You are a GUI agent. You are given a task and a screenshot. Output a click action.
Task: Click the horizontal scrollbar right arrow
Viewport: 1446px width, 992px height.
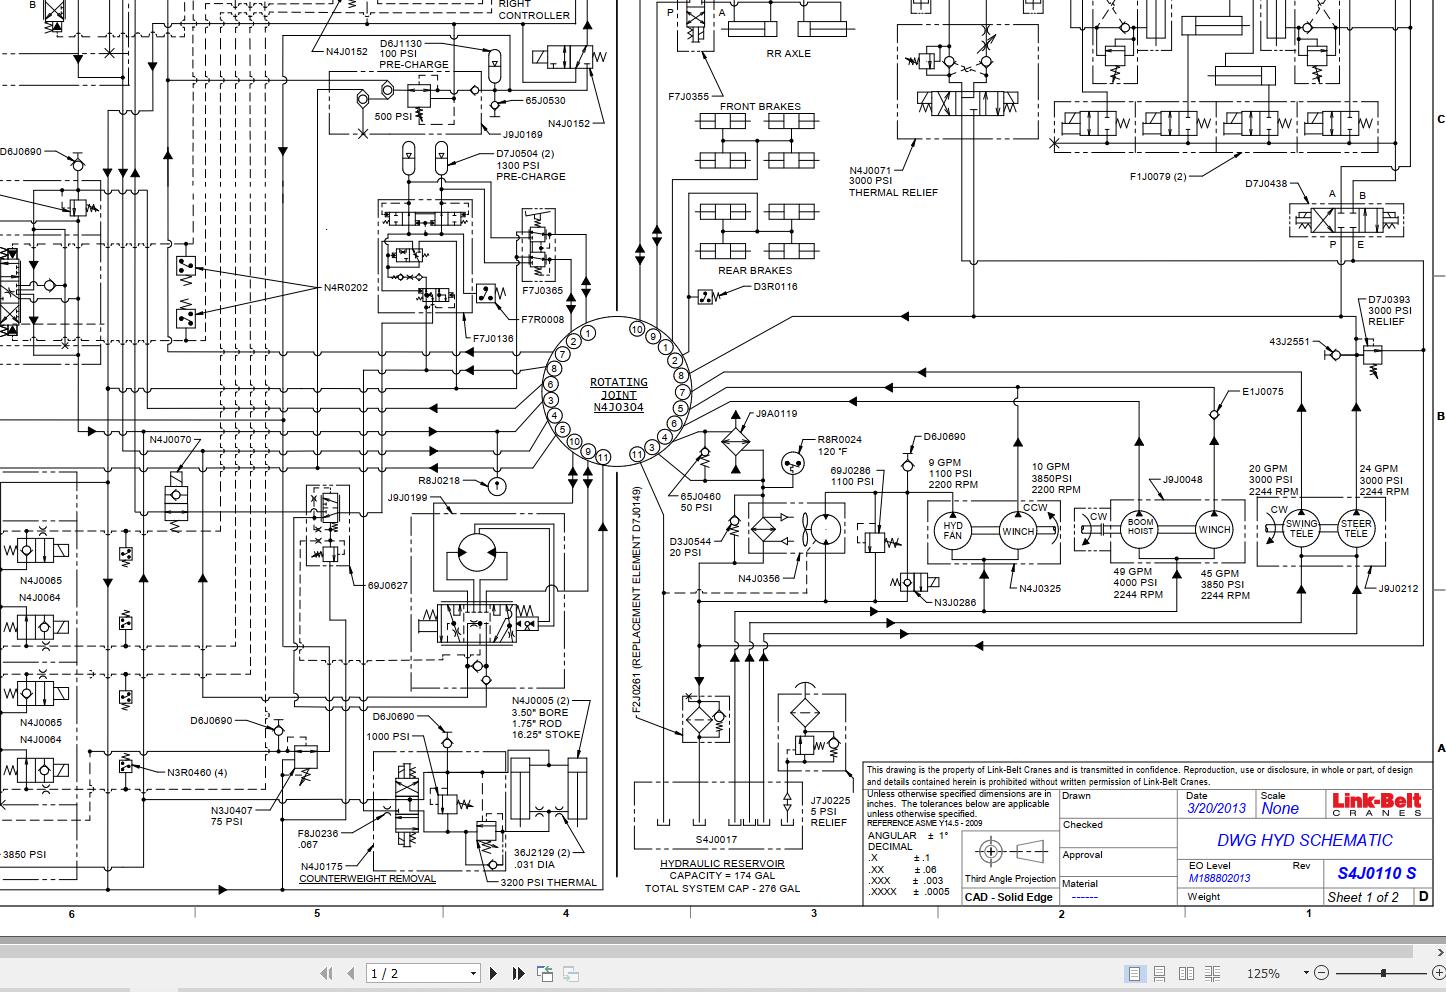[1440, 953]
